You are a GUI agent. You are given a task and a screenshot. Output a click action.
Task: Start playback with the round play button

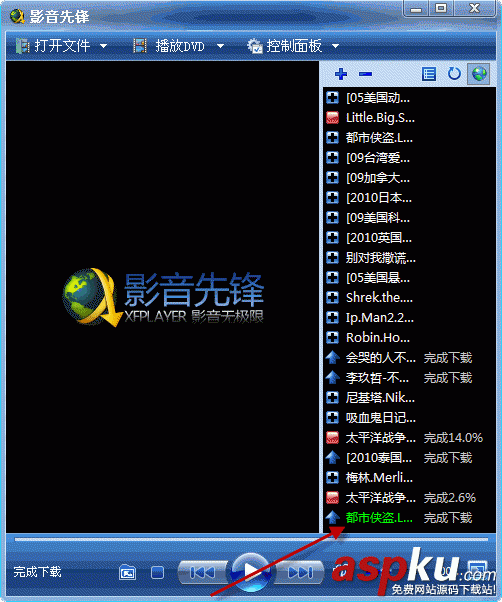coord(251,571)
